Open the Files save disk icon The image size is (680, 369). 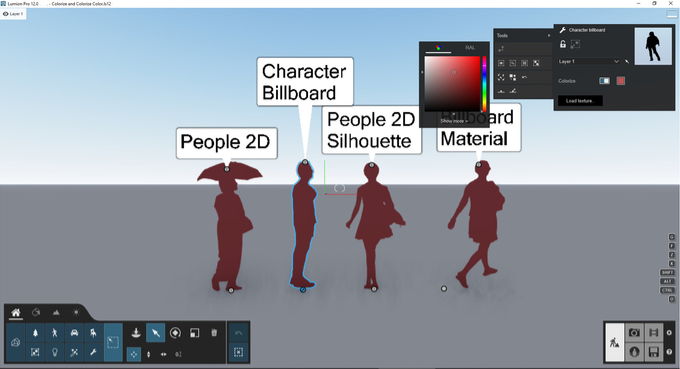click(x=654, y=352)
